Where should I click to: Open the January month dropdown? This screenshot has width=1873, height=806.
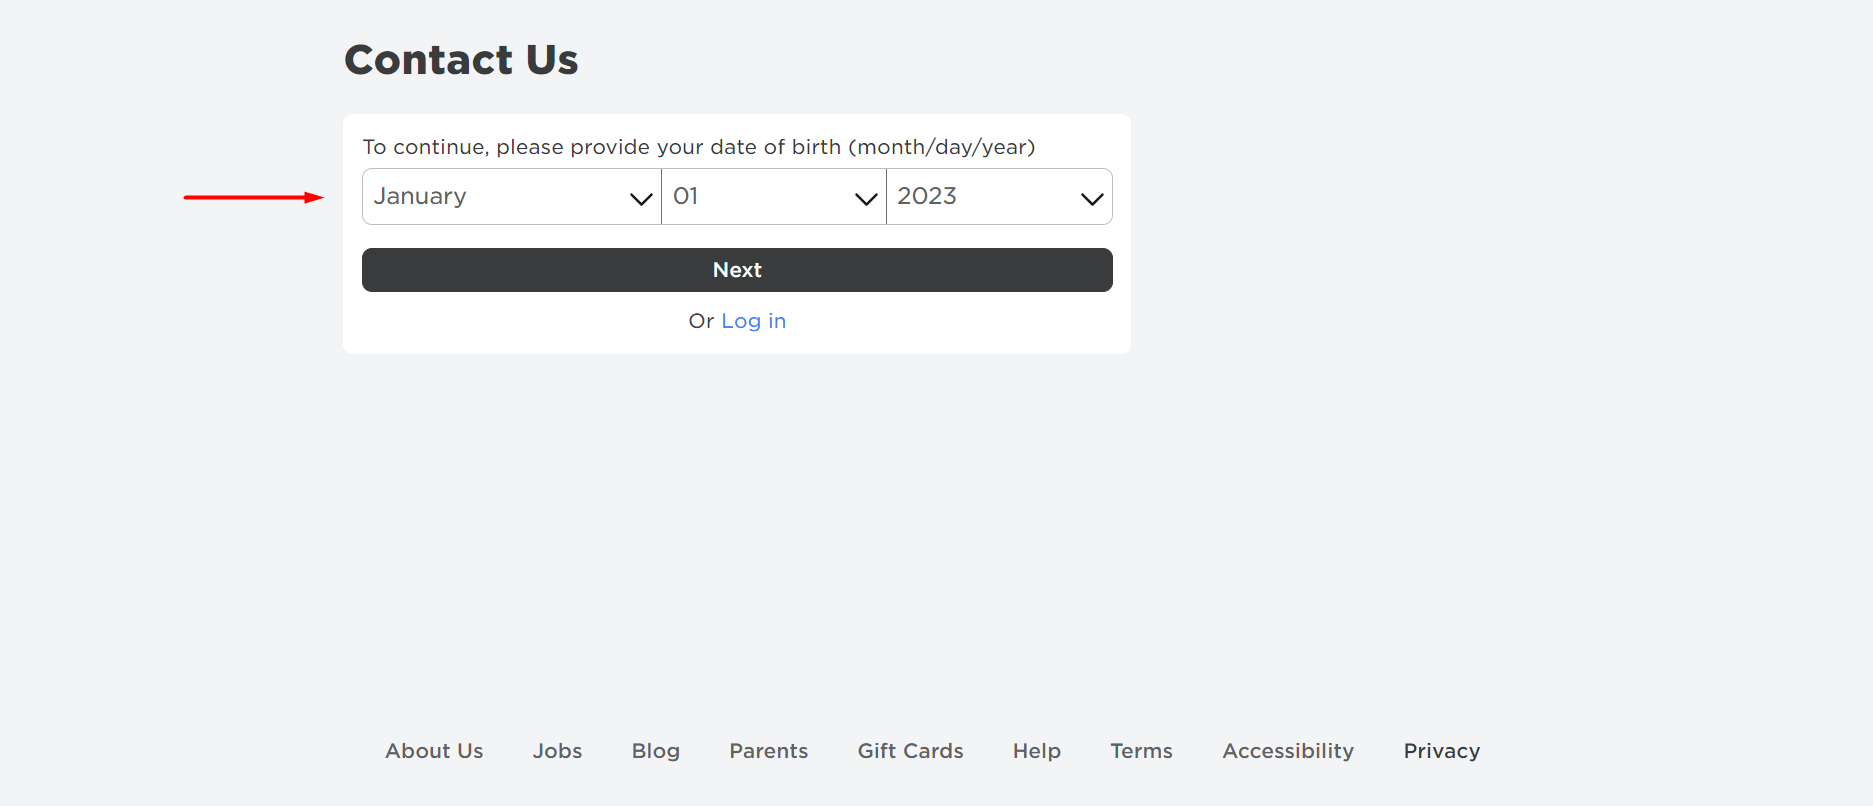click(511, 197)
